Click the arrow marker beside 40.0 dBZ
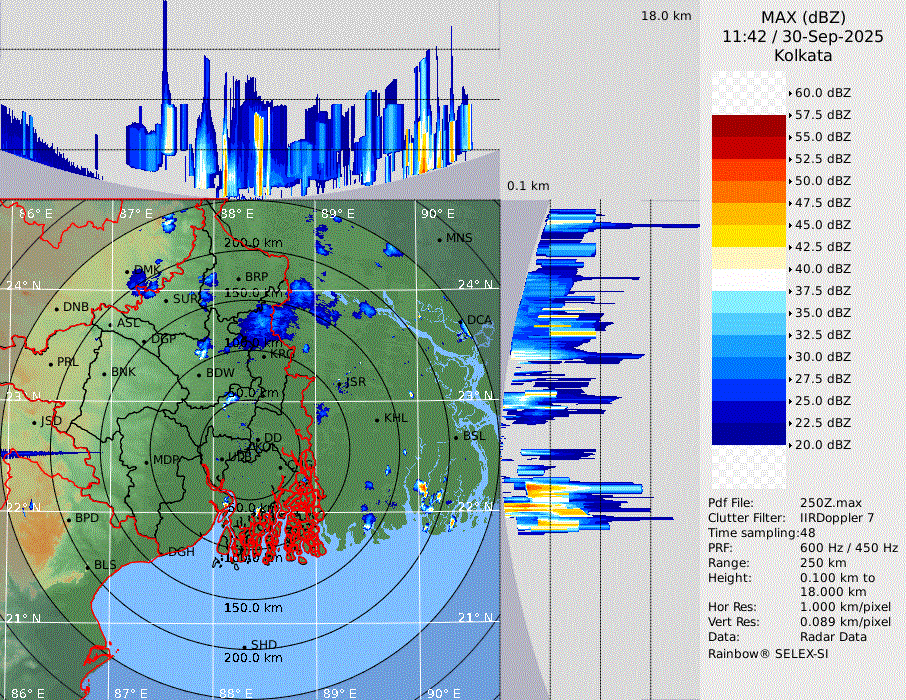Image resolution: width=906 pixels, height=700 pixels. click(791, 269)
